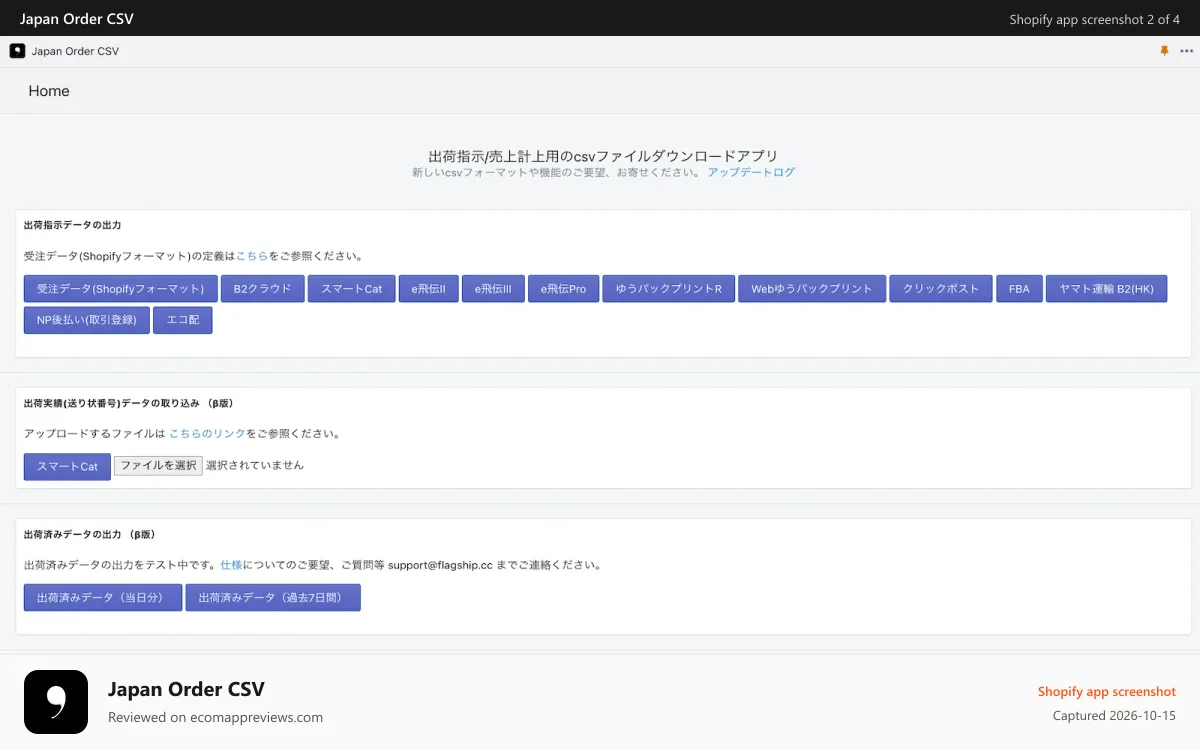
Task: Click the ヤマト運輸 B2(HK) button
Action: click(x=1106, y=289)
